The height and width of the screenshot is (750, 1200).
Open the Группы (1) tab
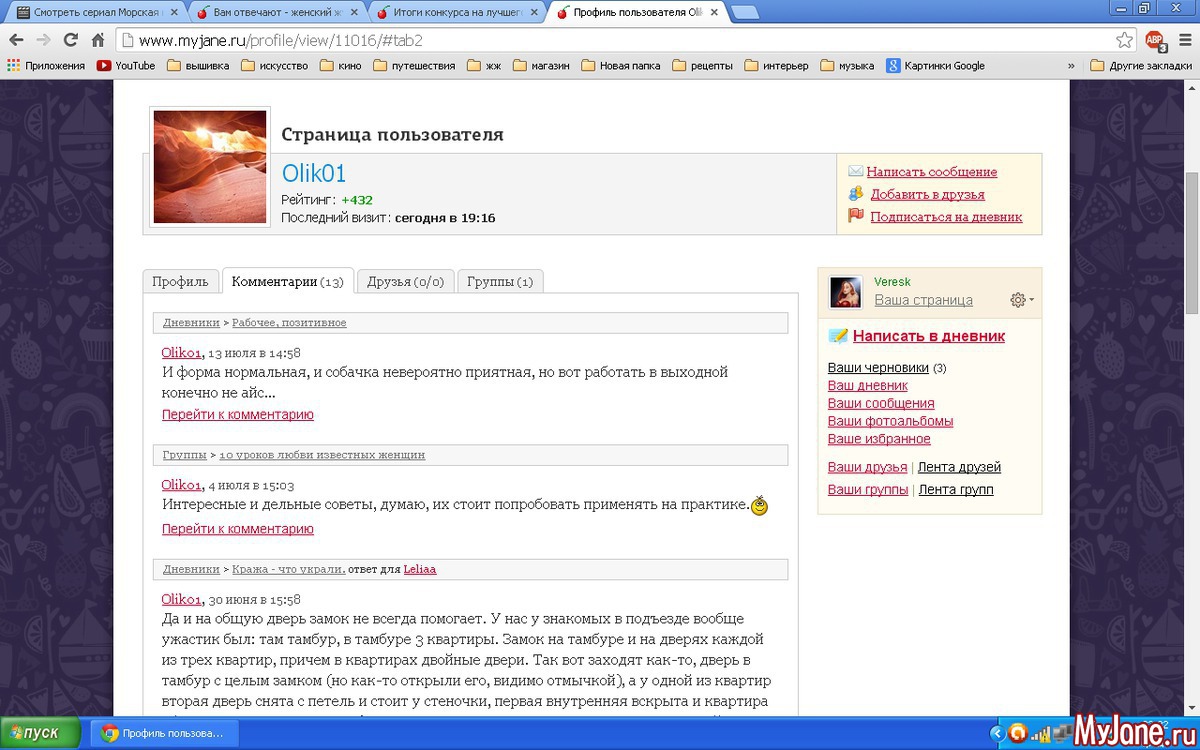tap(500, 282)
